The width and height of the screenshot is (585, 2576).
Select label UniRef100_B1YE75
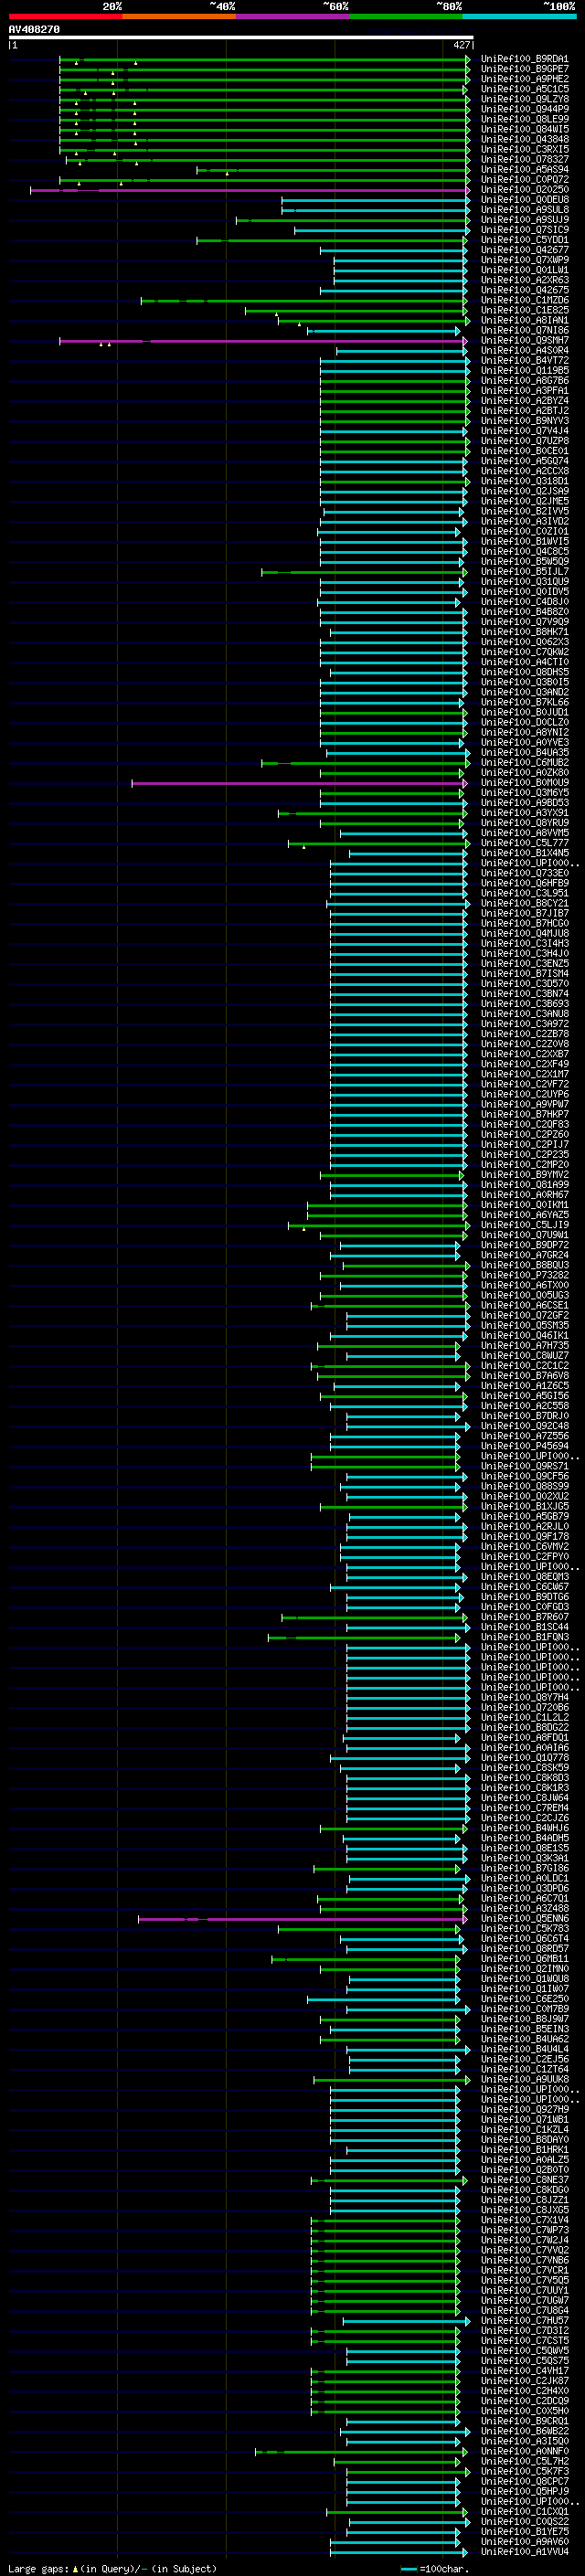[524, 2531]
